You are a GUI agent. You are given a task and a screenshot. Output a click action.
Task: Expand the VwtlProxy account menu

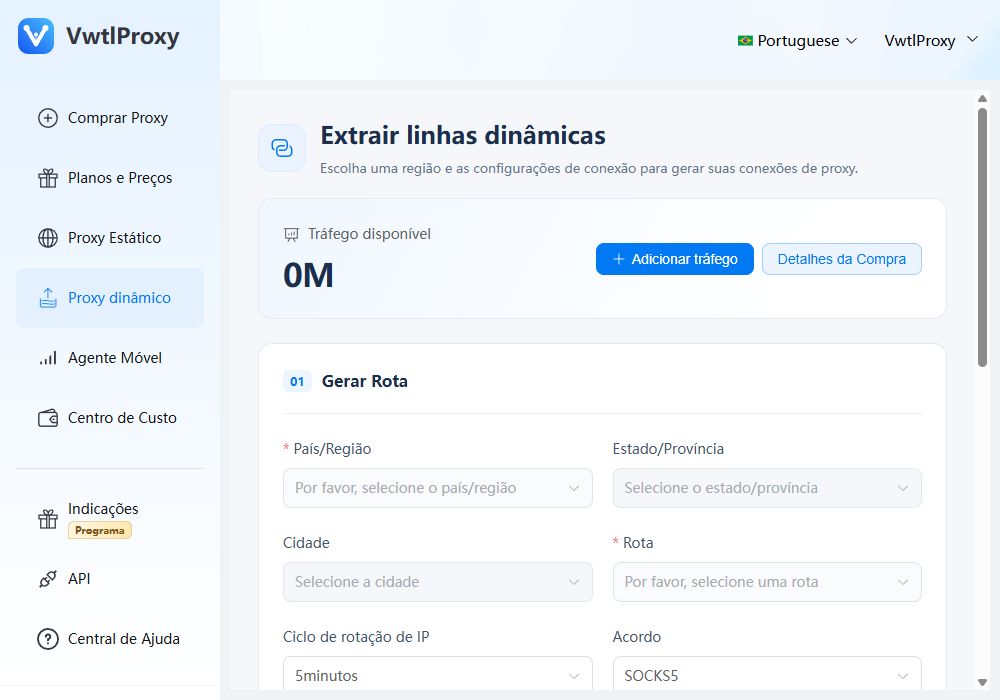(x=931, y=41)
